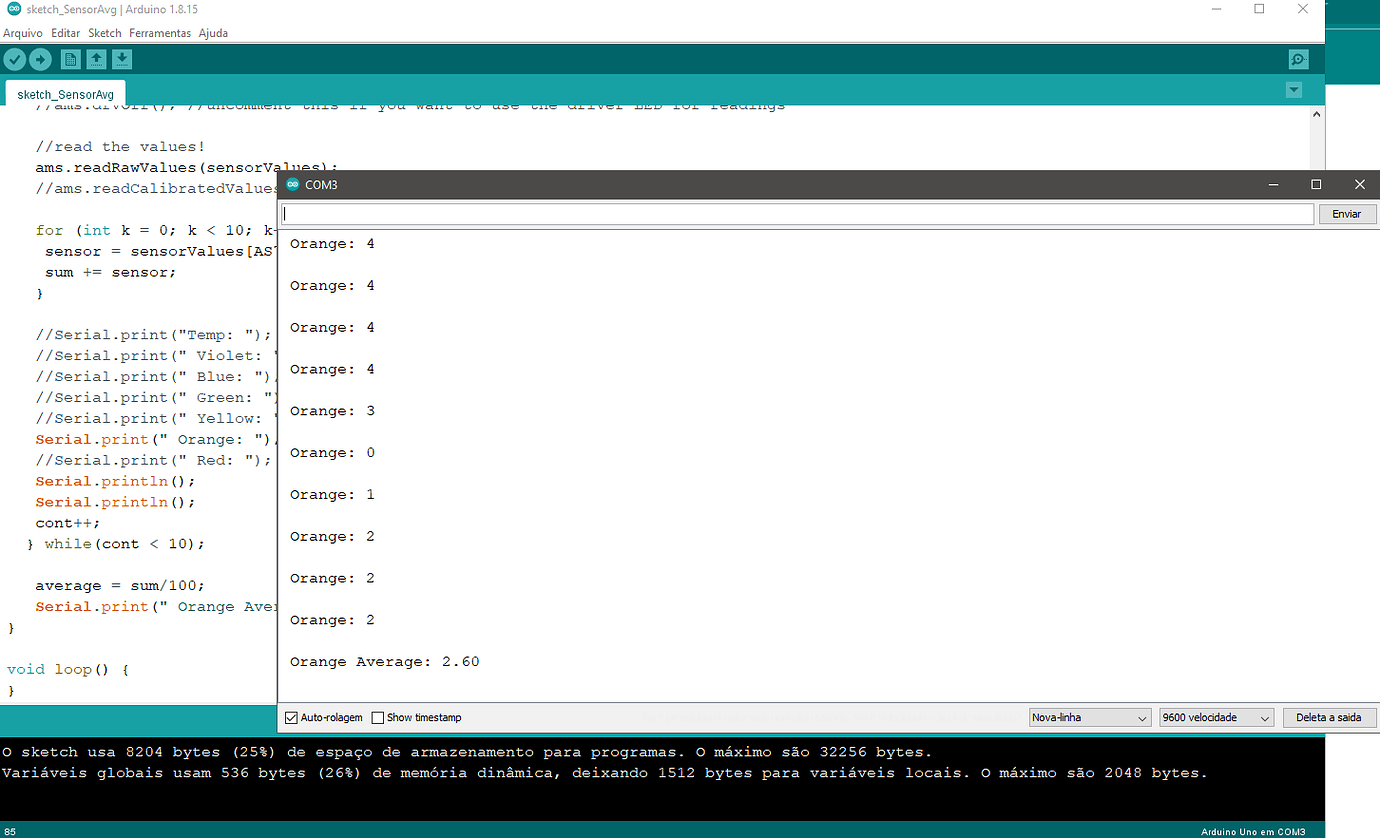Save the sketch with the Save icon
The height and width of the screenshot is (838, 1380).
click(121, 59)
